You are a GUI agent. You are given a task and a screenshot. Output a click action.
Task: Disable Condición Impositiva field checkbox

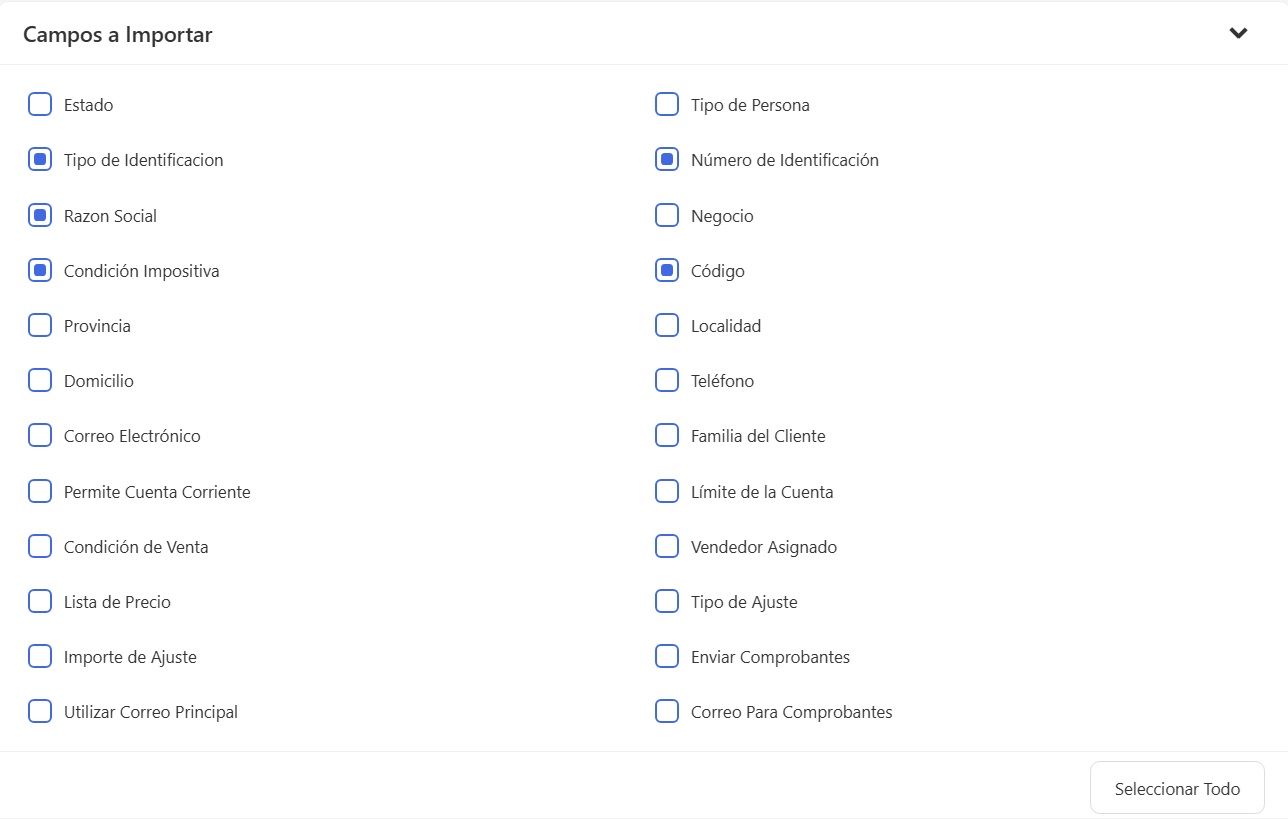click(40, 270)
